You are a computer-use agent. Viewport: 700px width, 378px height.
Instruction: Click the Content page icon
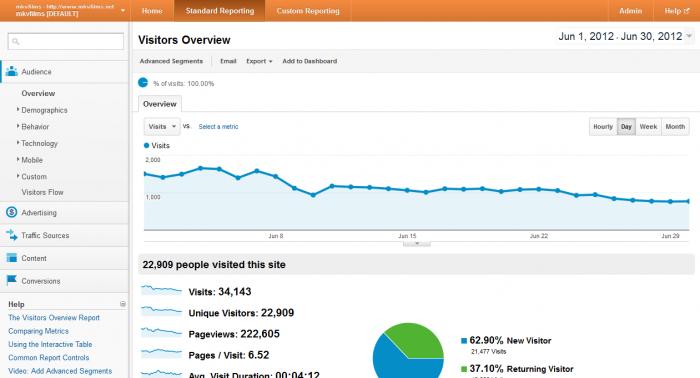click(12, 258)
